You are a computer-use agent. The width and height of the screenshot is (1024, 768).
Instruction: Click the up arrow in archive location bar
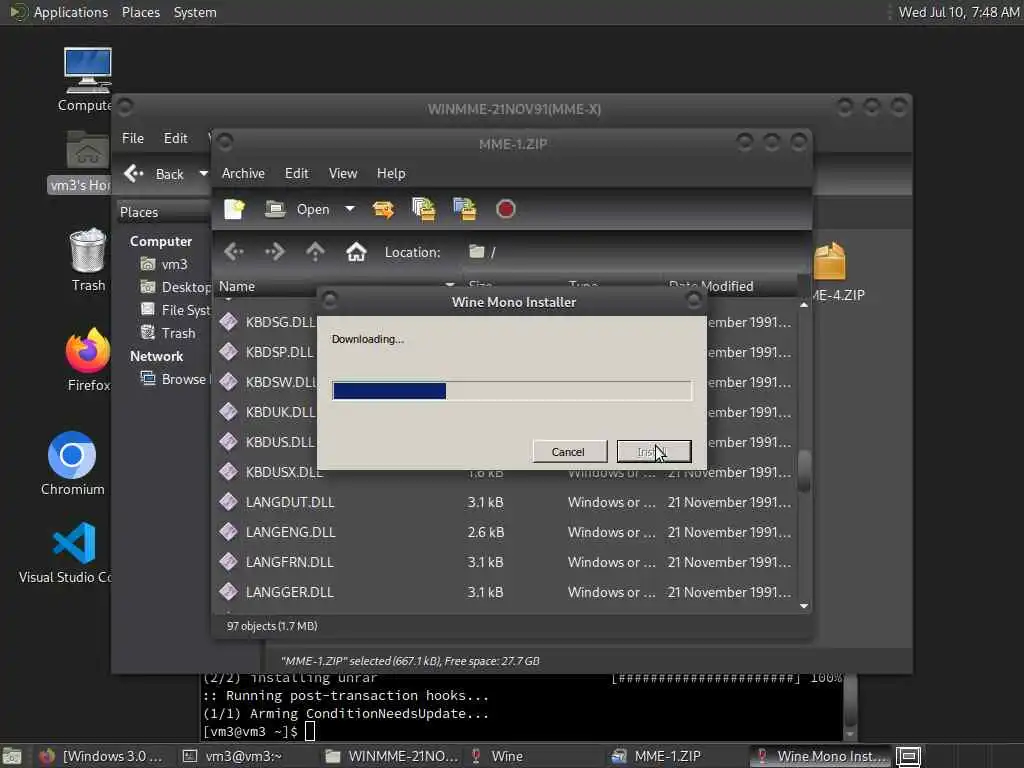tap(315, 252)
